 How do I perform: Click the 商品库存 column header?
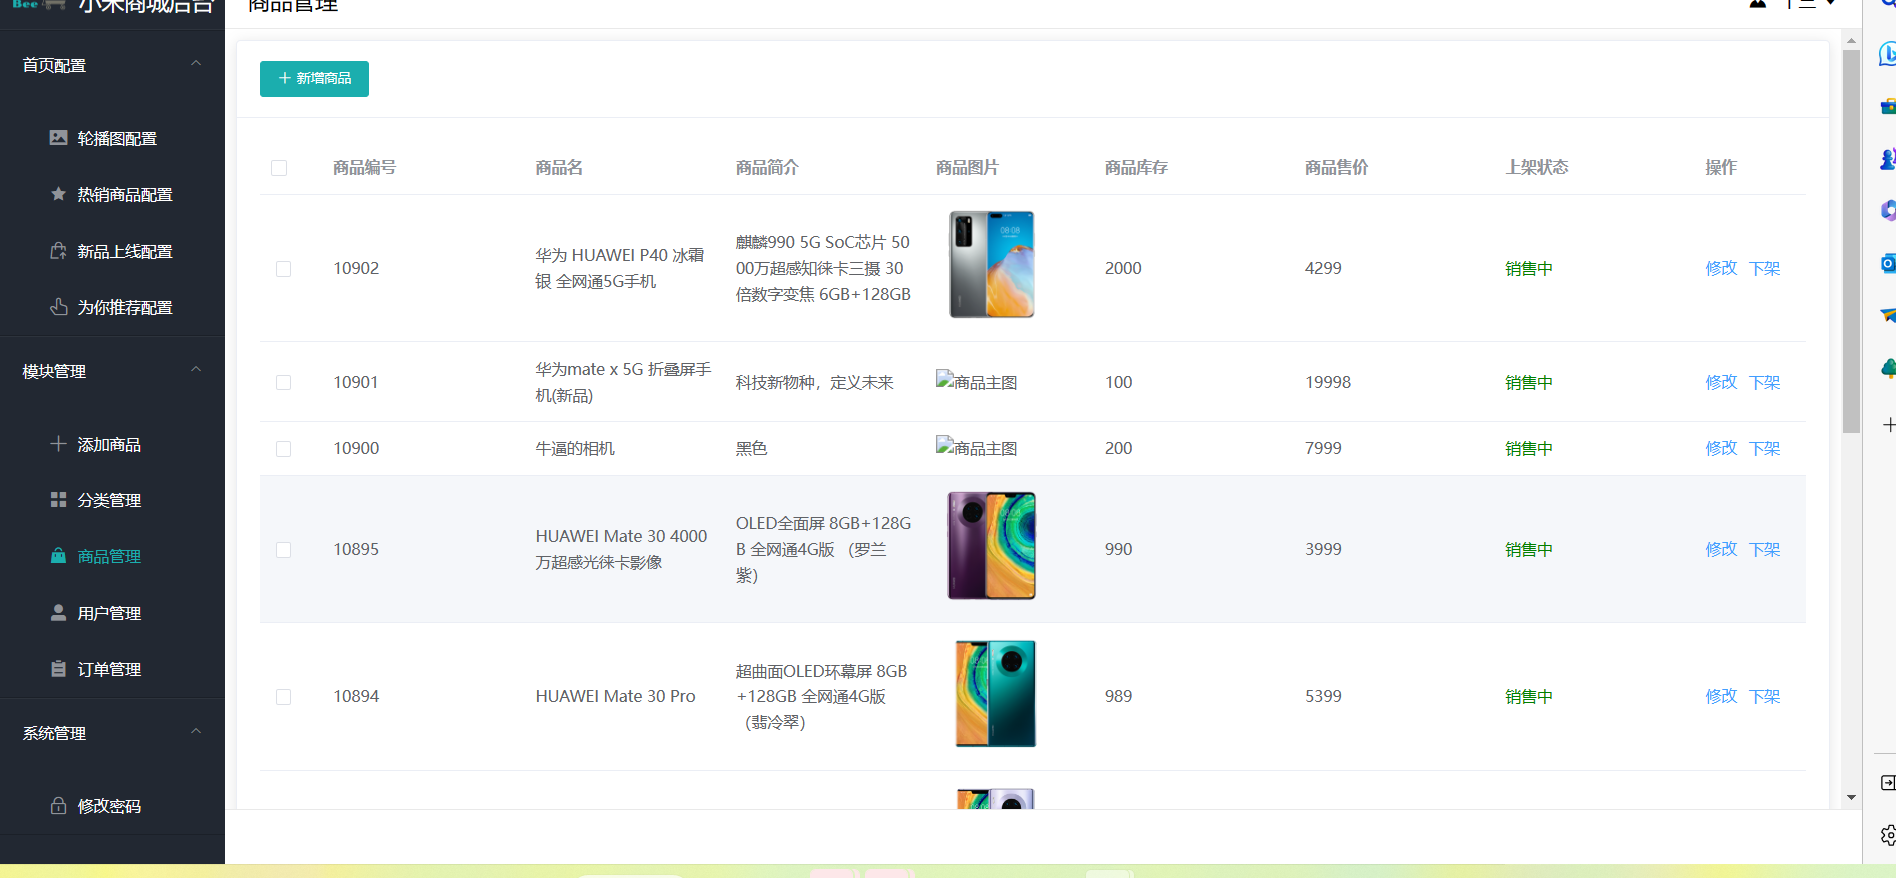coord(1136,168)
